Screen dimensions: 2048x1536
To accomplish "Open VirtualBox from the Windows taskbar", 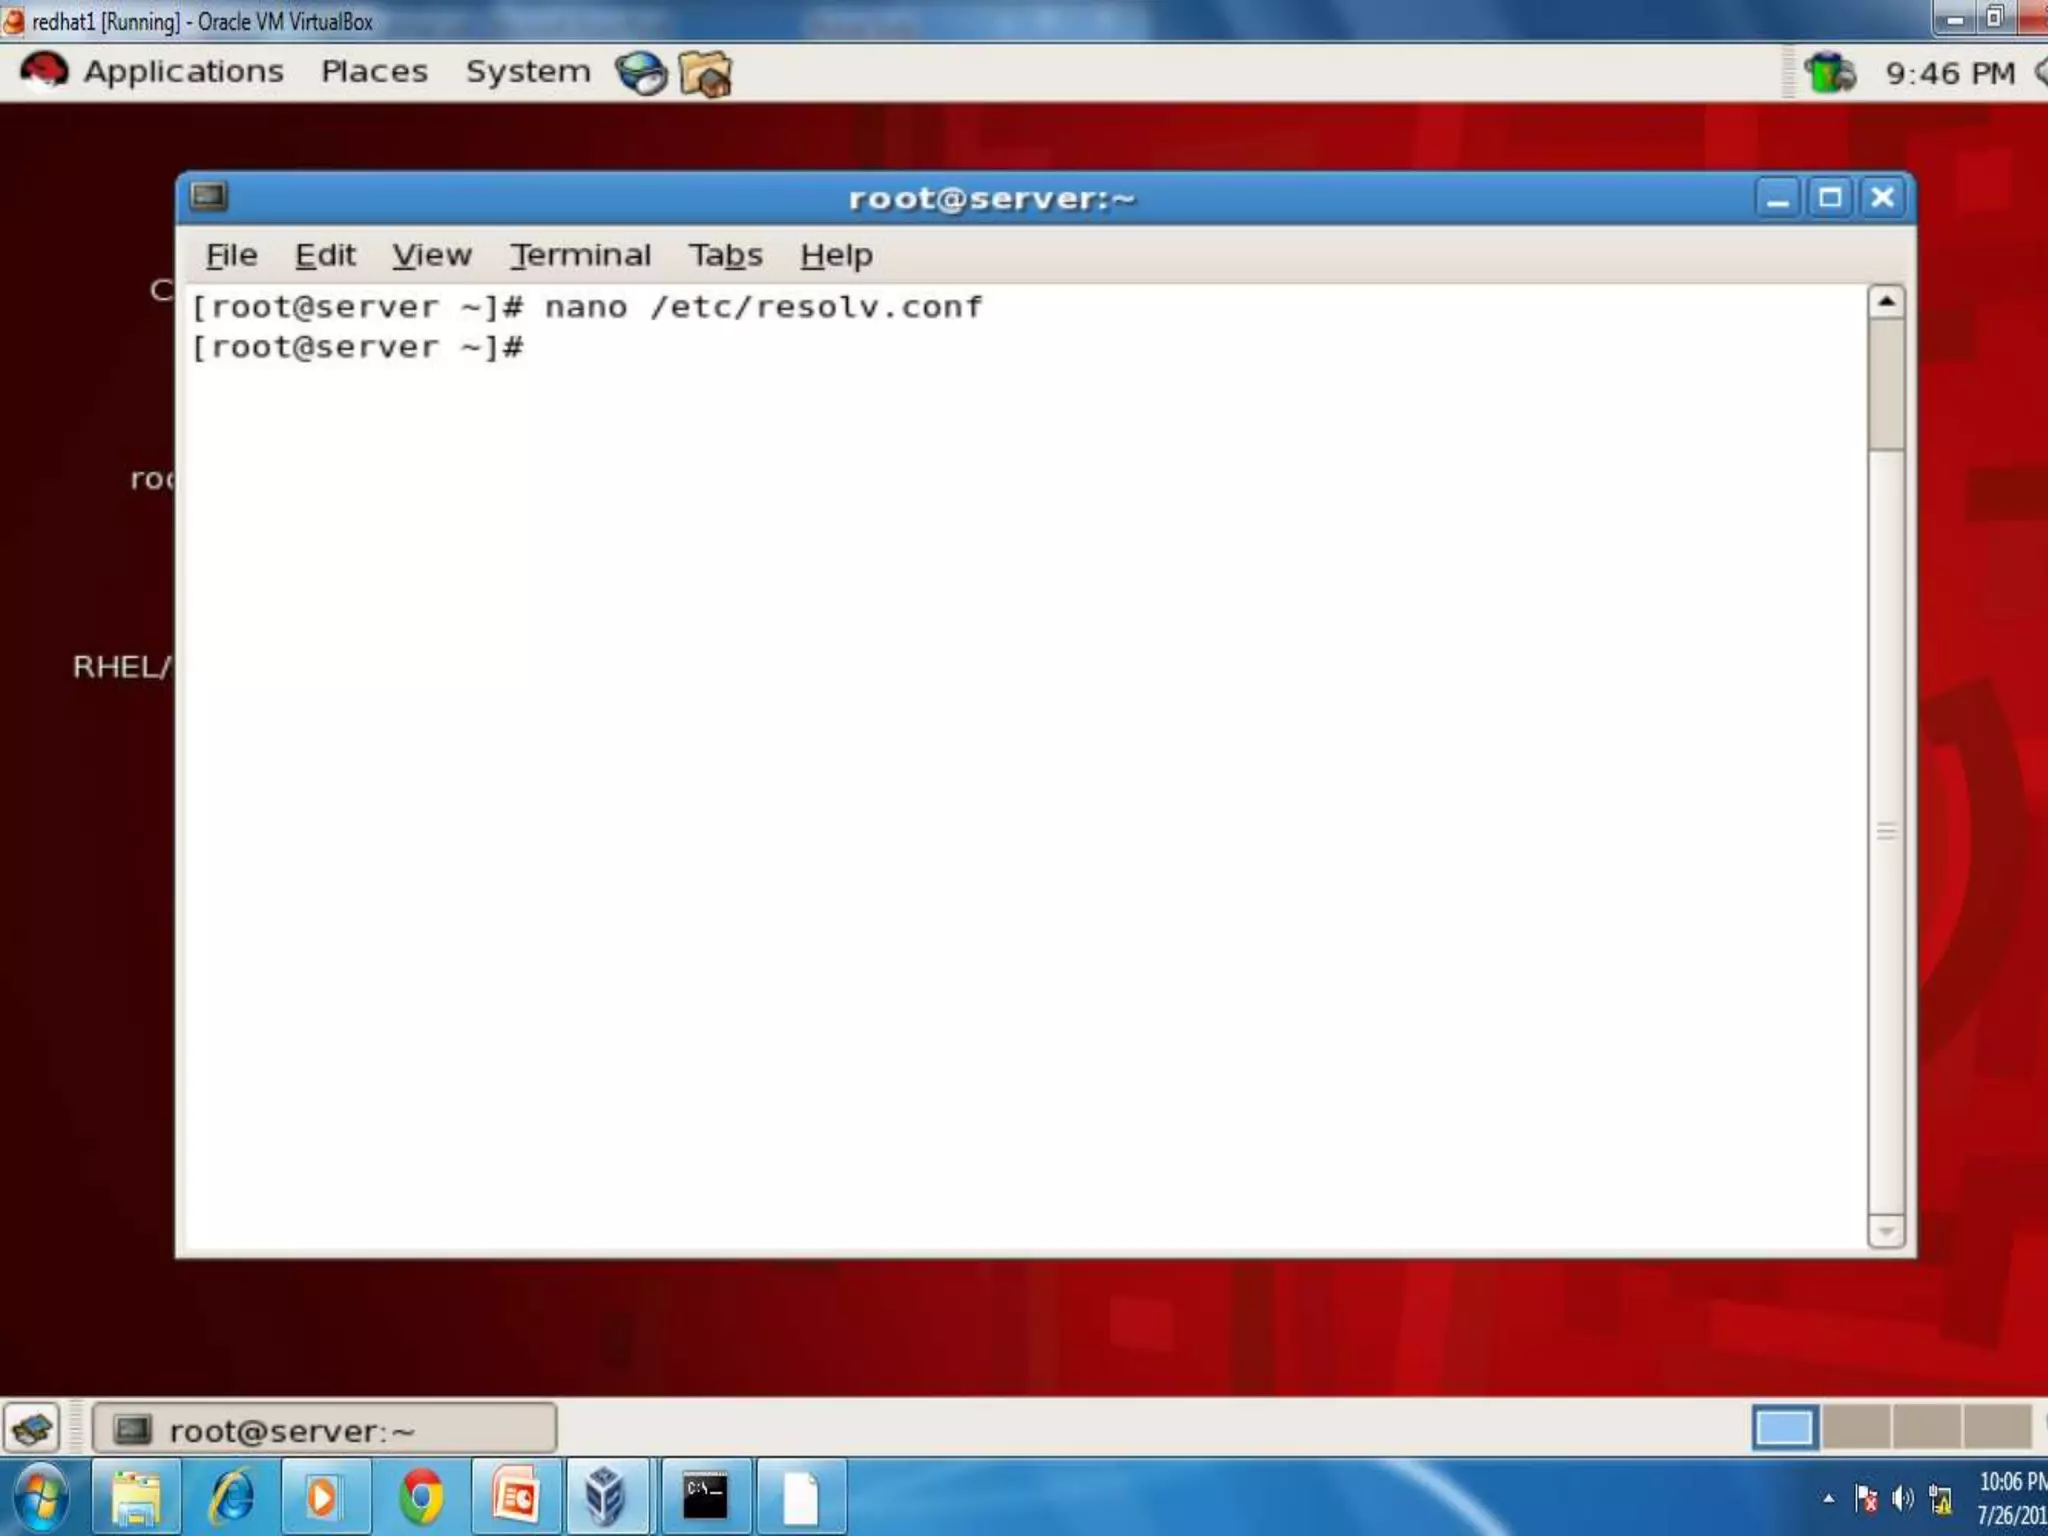I will tap(606, 1497).
